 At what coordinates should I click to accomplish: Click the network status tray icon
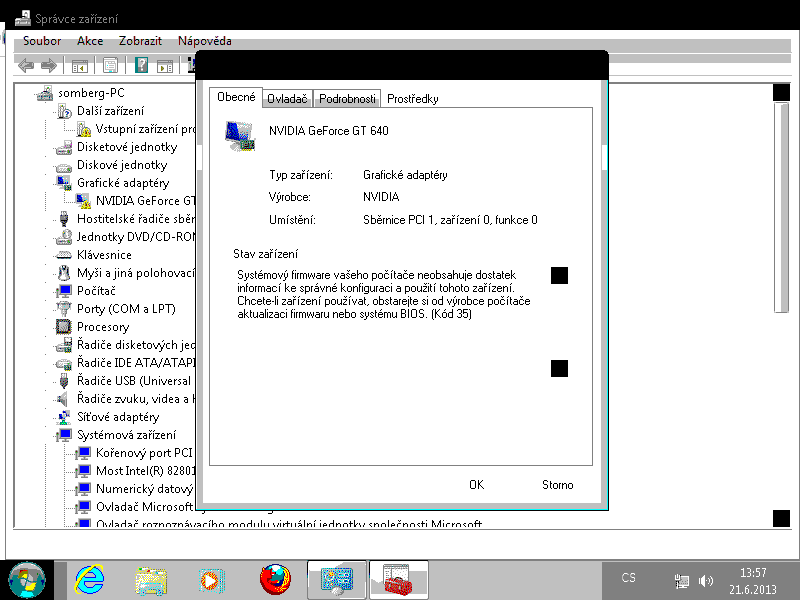681,581
